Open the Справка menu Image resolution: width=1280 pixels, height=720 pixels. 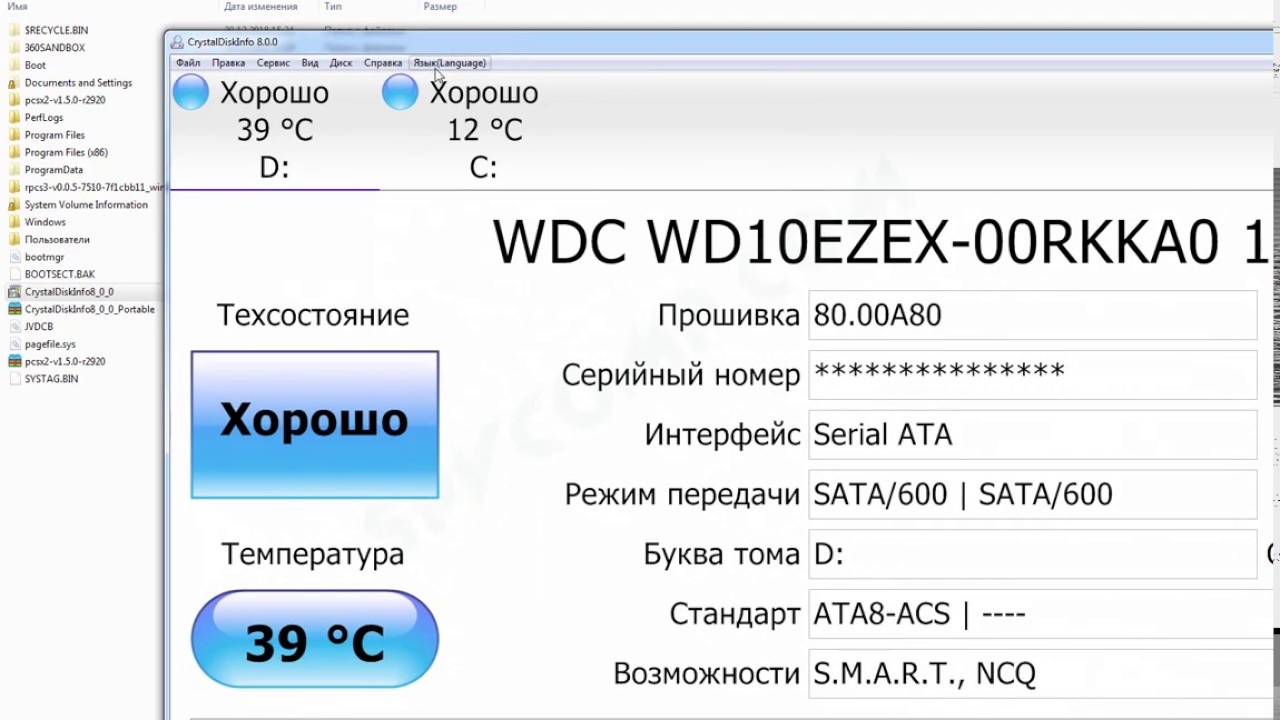(383, 63)
